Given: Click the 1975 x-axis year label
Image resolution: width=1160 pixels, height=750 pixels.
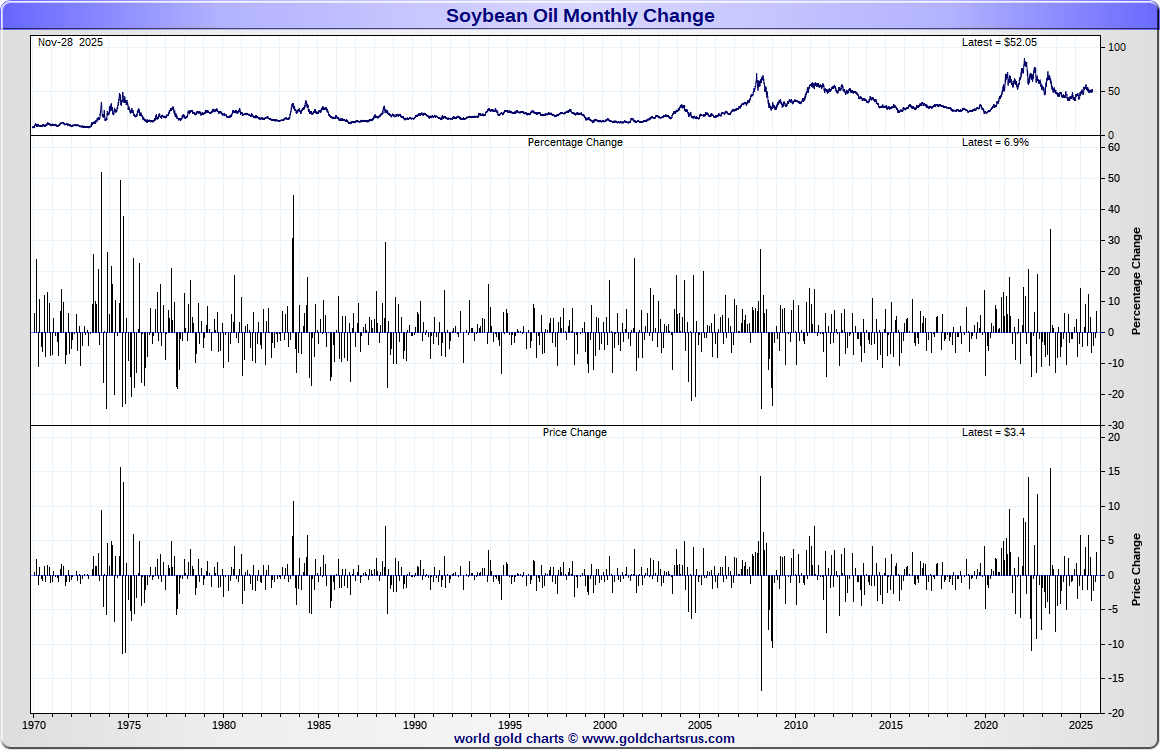Looking at the screenshot, I should coord(129,725).
